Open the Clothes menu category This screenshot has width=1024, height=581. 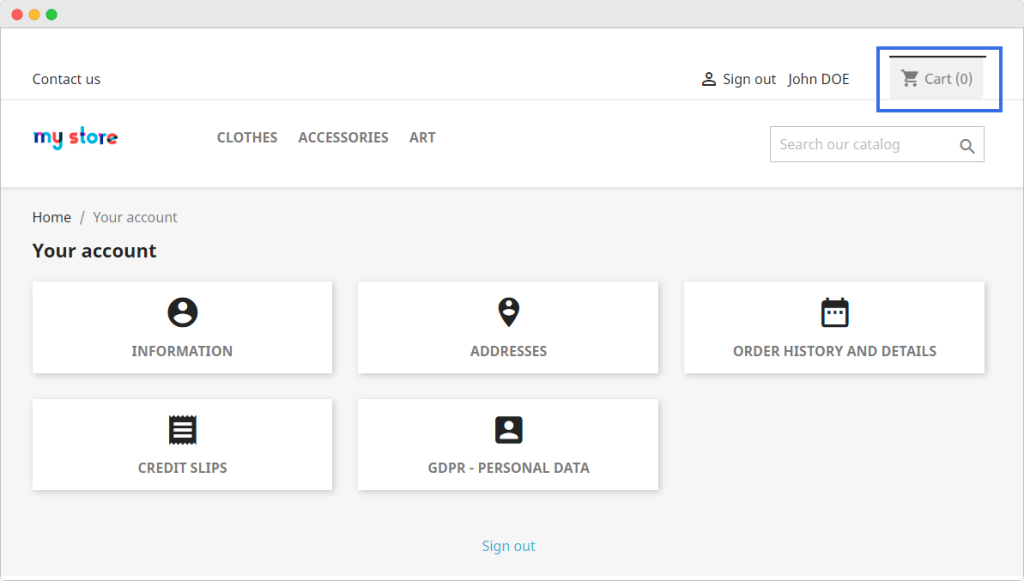(247, 138)
